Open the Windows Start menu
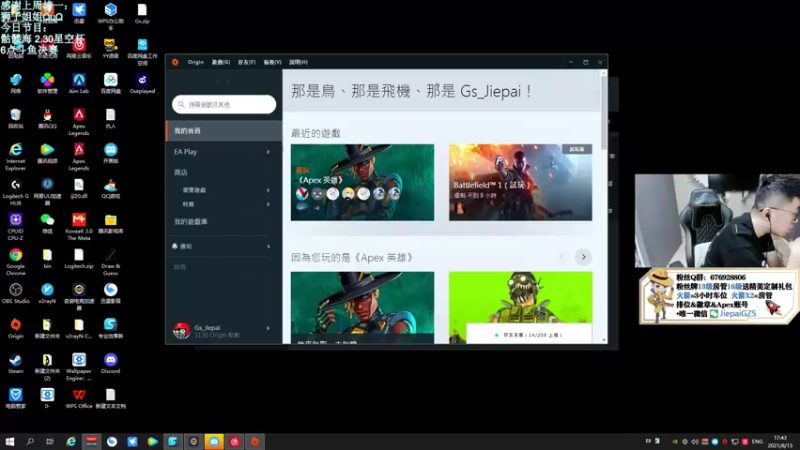 [x=10, y=441]
